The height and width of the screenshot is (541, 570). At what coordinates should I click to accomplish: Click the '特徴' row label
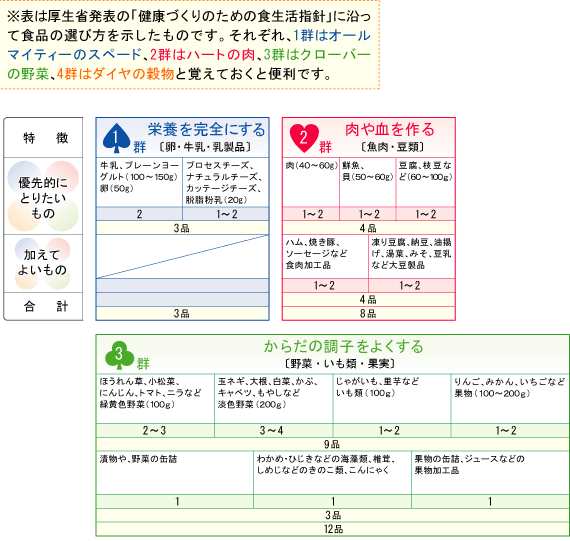coord(45,138)
